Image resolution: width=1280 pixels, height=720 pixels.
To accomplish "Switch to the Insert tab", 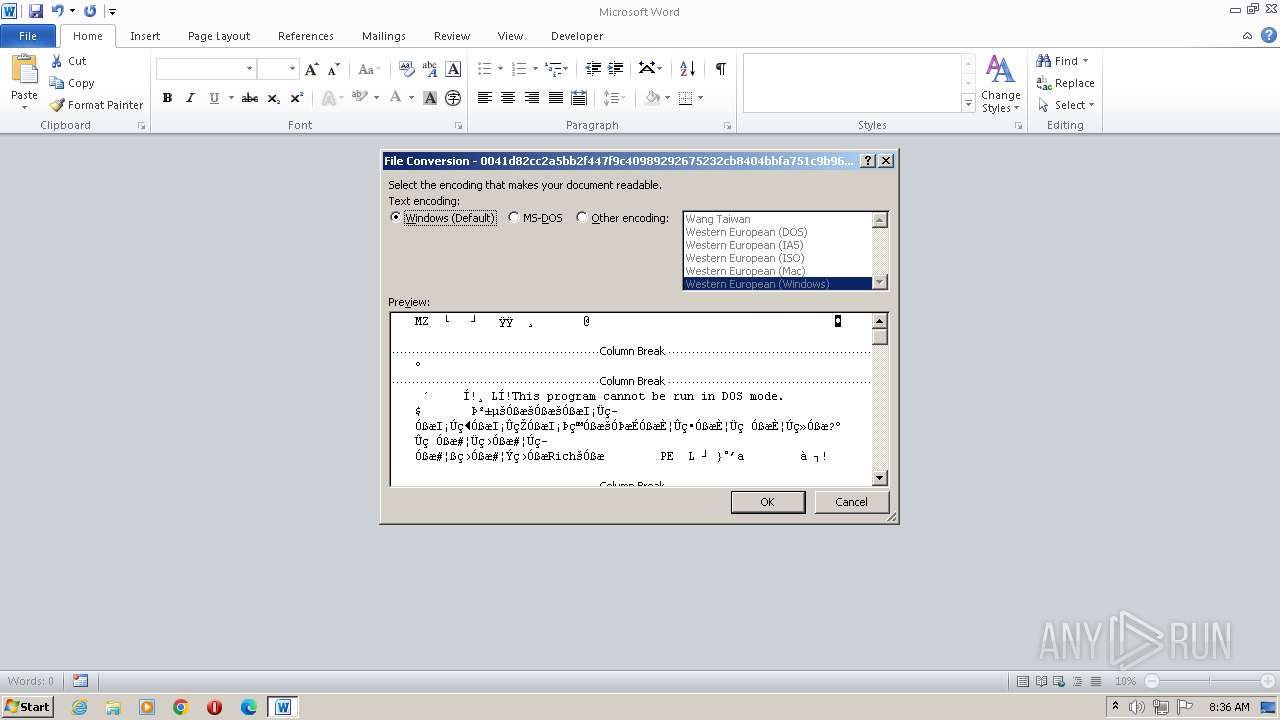I will click(145, 36).
